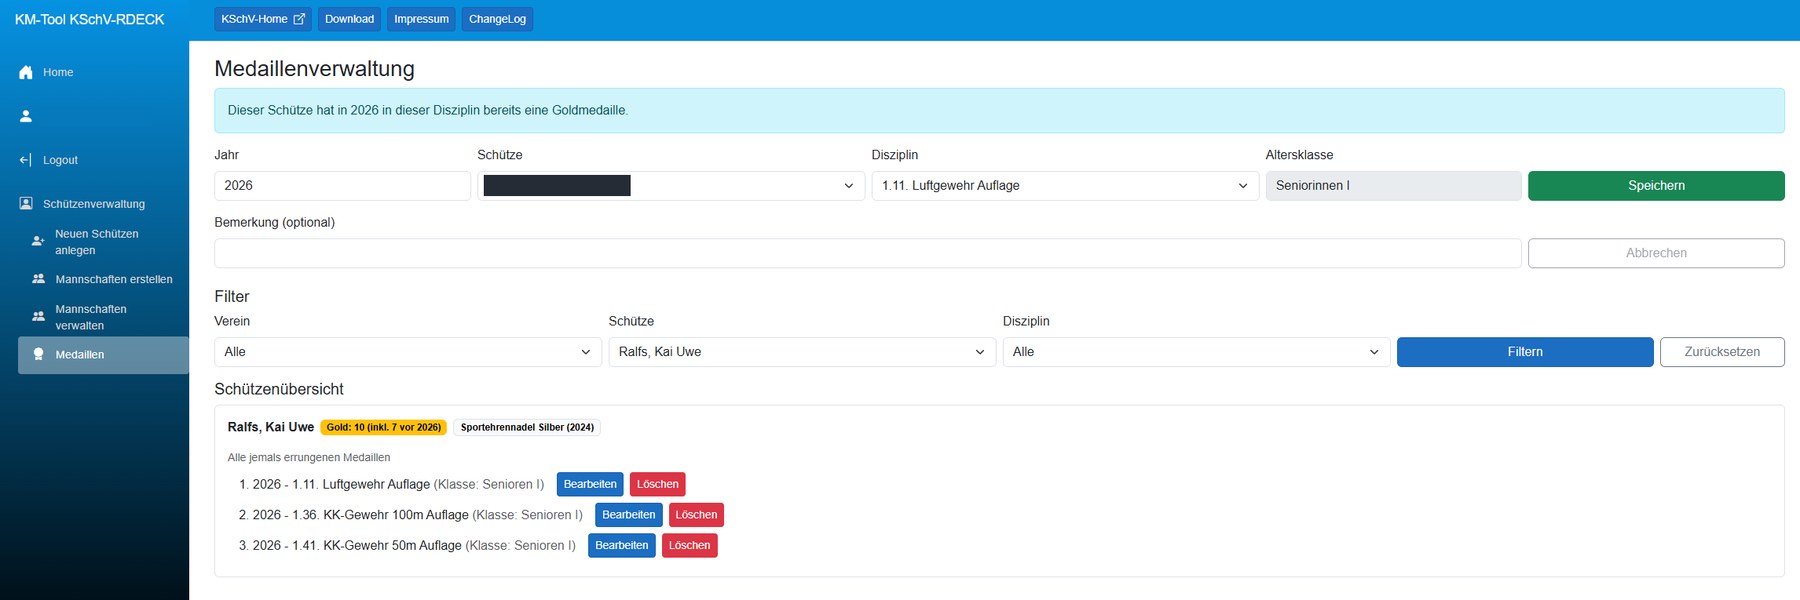Click the KM-Tool KSchV-RDECK title
Image resolution: width=1800 pixels, height=600 pixels.
[x=89, y=19]
